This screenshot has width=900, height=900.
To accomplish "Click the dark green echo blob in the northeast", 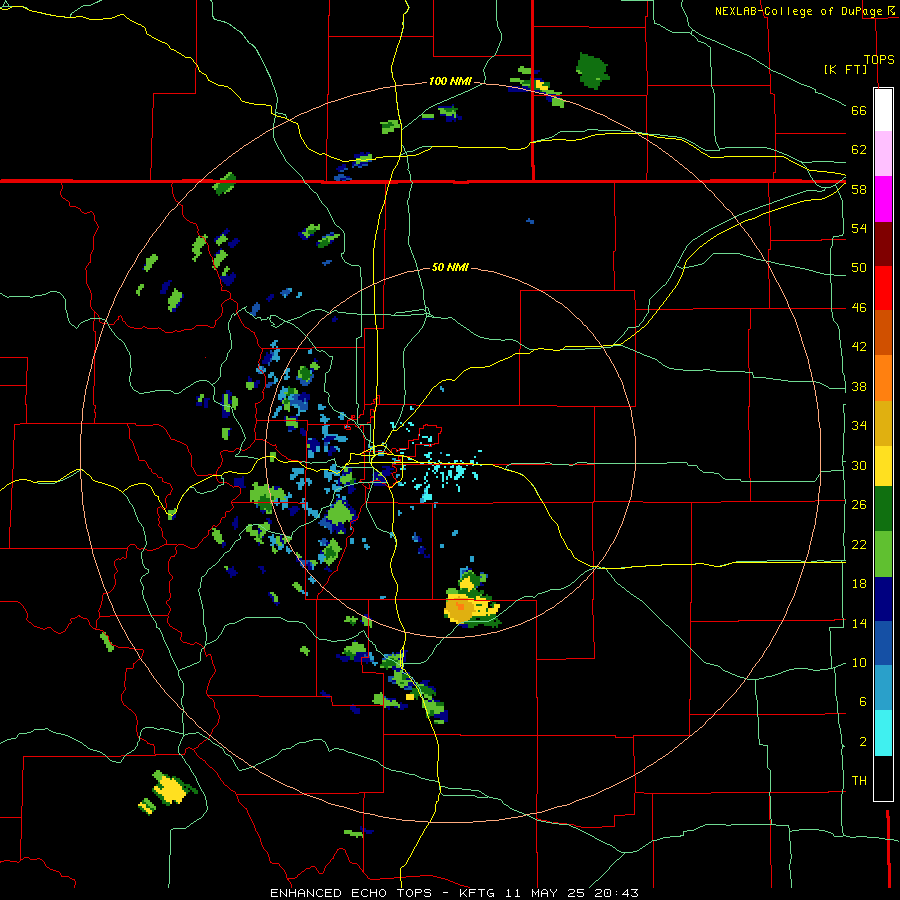I will click(592, 71).
